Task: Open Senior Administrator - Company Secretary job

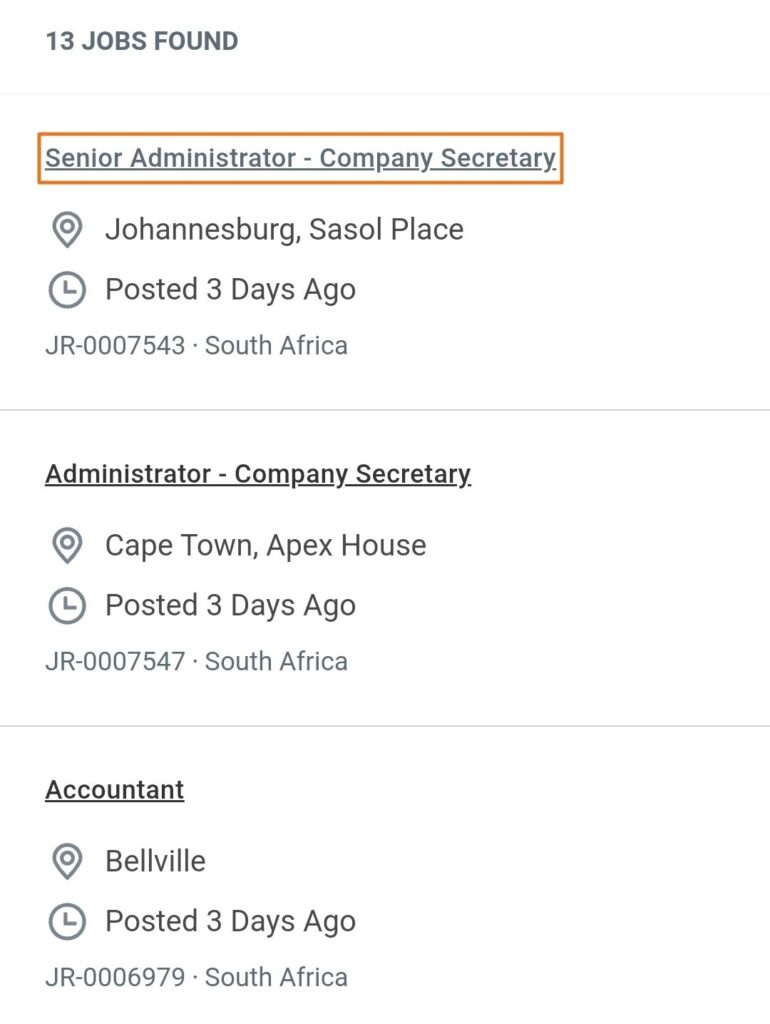Action: coord(300,158)
